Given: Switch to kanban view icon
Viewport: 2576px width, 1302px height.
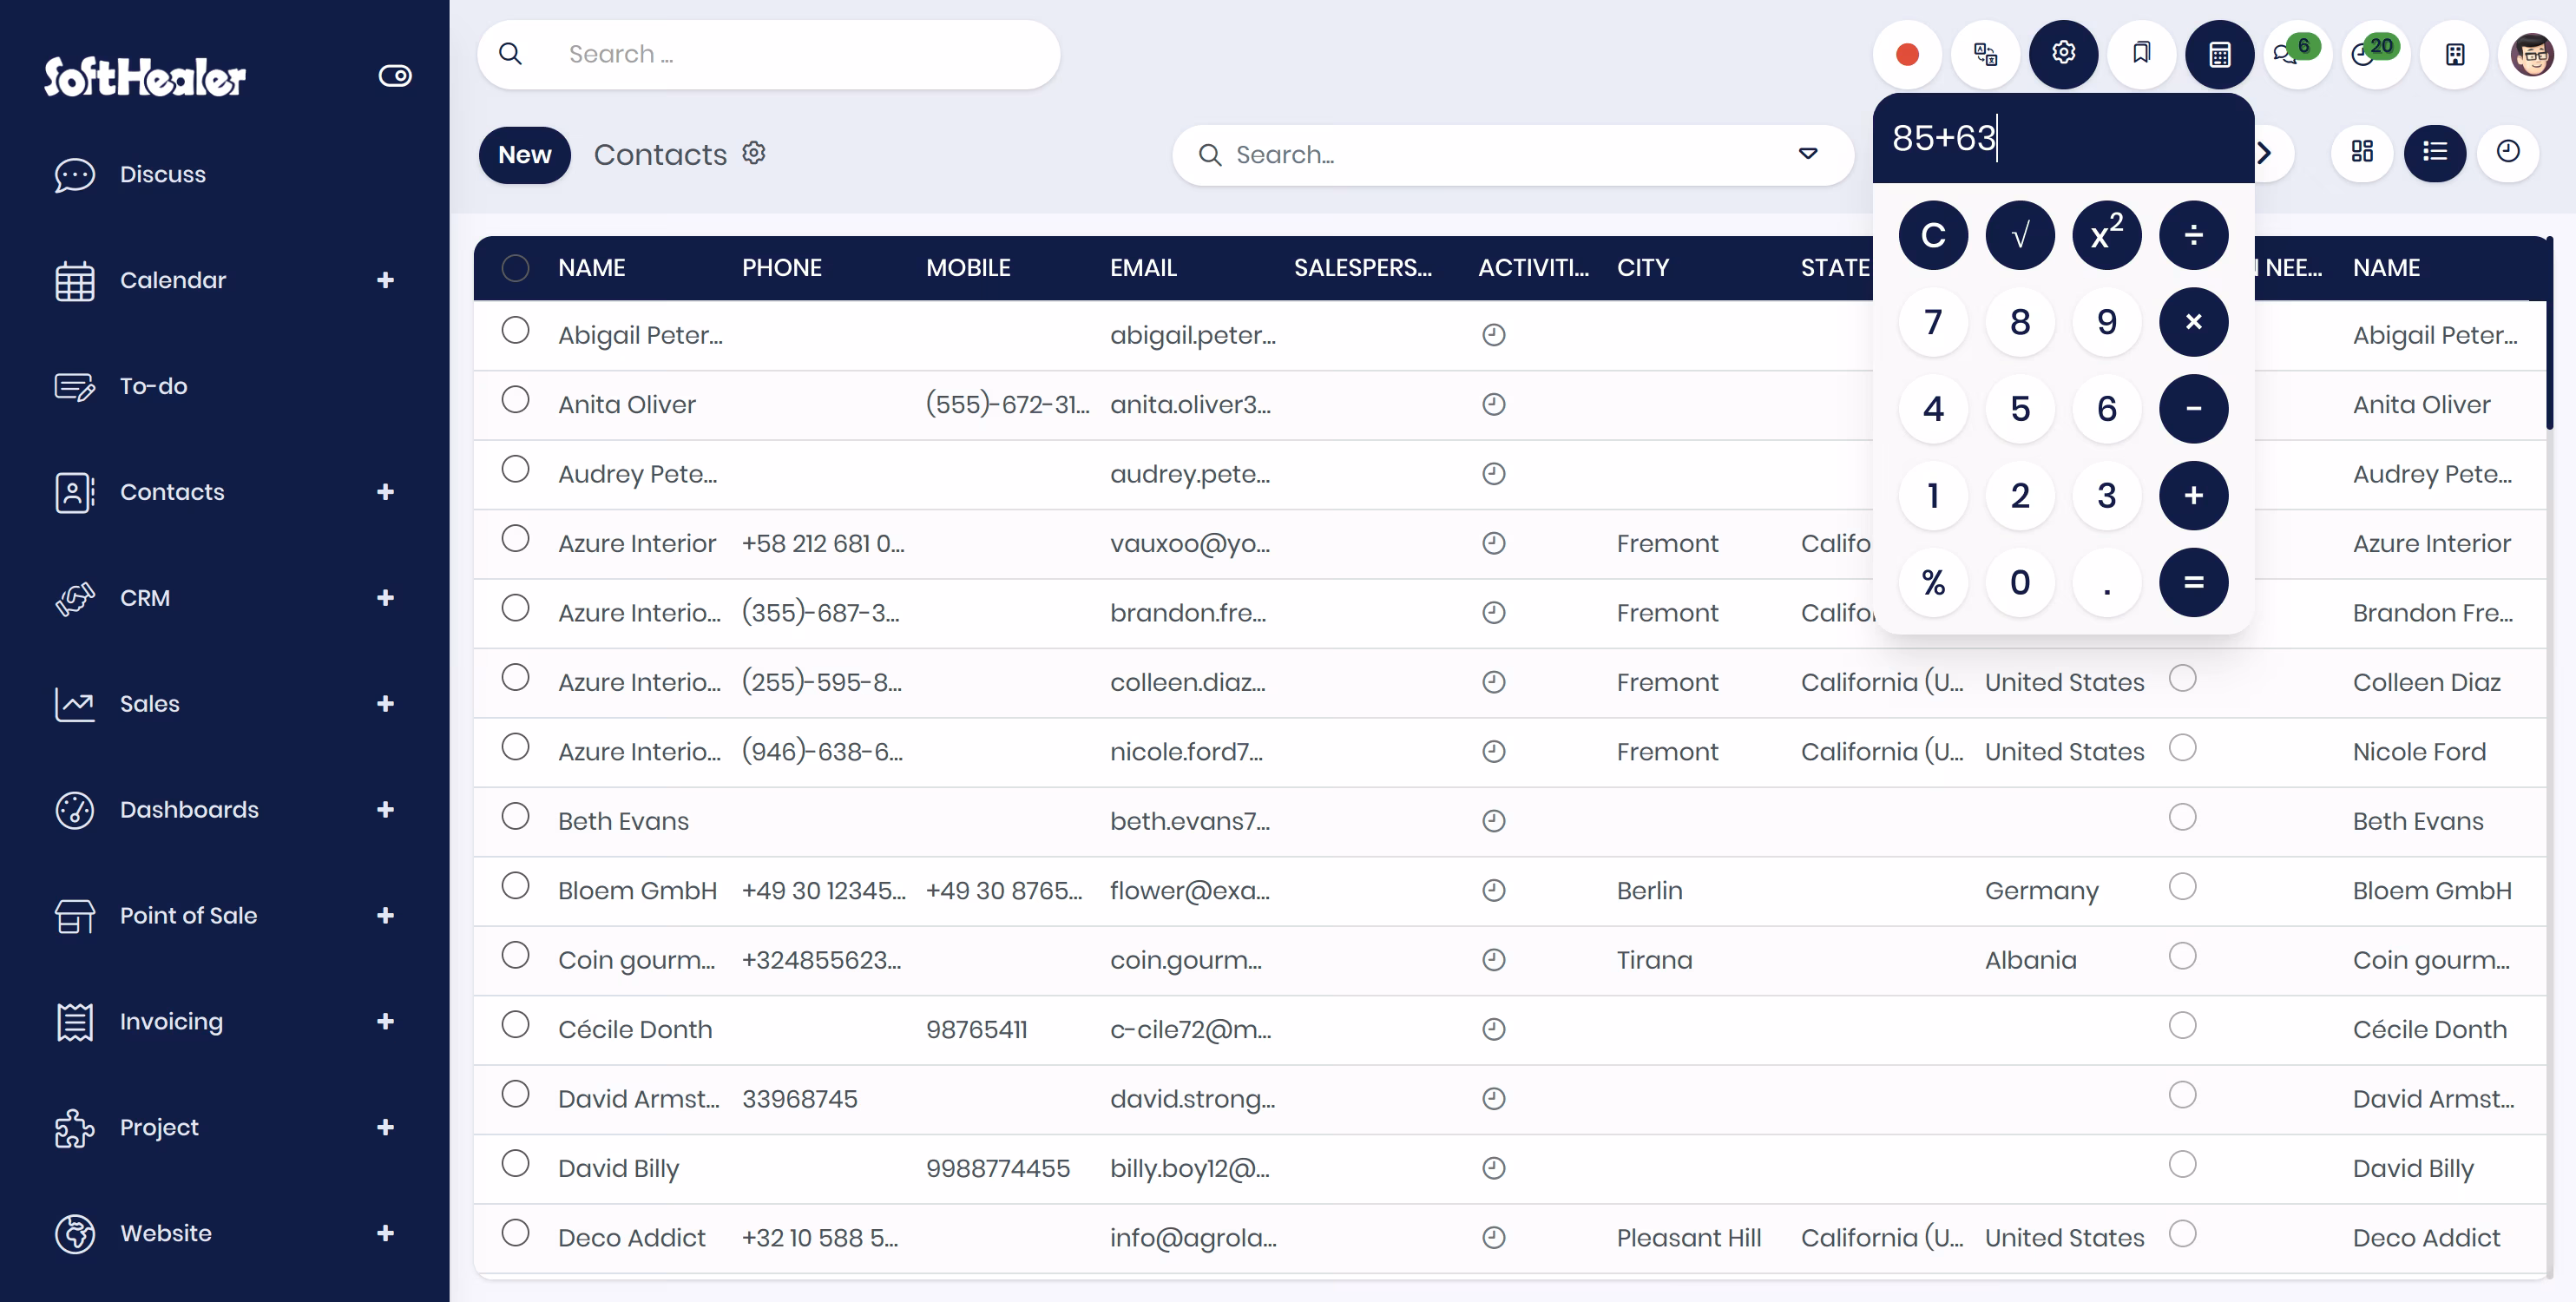Looking at the screenshot, I should [2362, 152].
